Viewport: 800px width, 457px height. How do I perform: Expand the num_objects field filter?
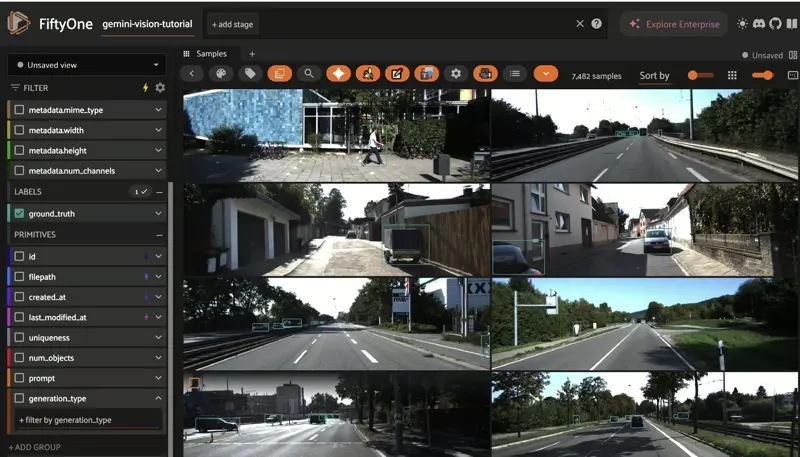coord(158,358)
